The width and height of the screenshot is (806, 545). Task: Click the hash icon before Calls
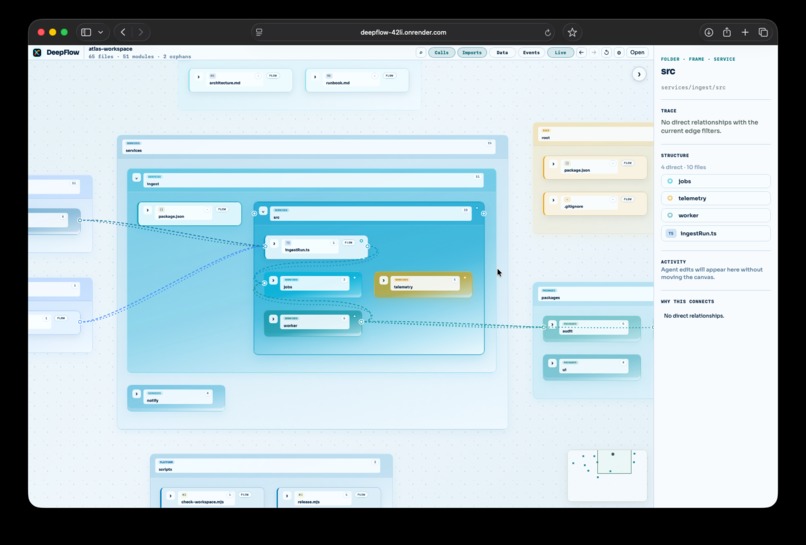420,52
